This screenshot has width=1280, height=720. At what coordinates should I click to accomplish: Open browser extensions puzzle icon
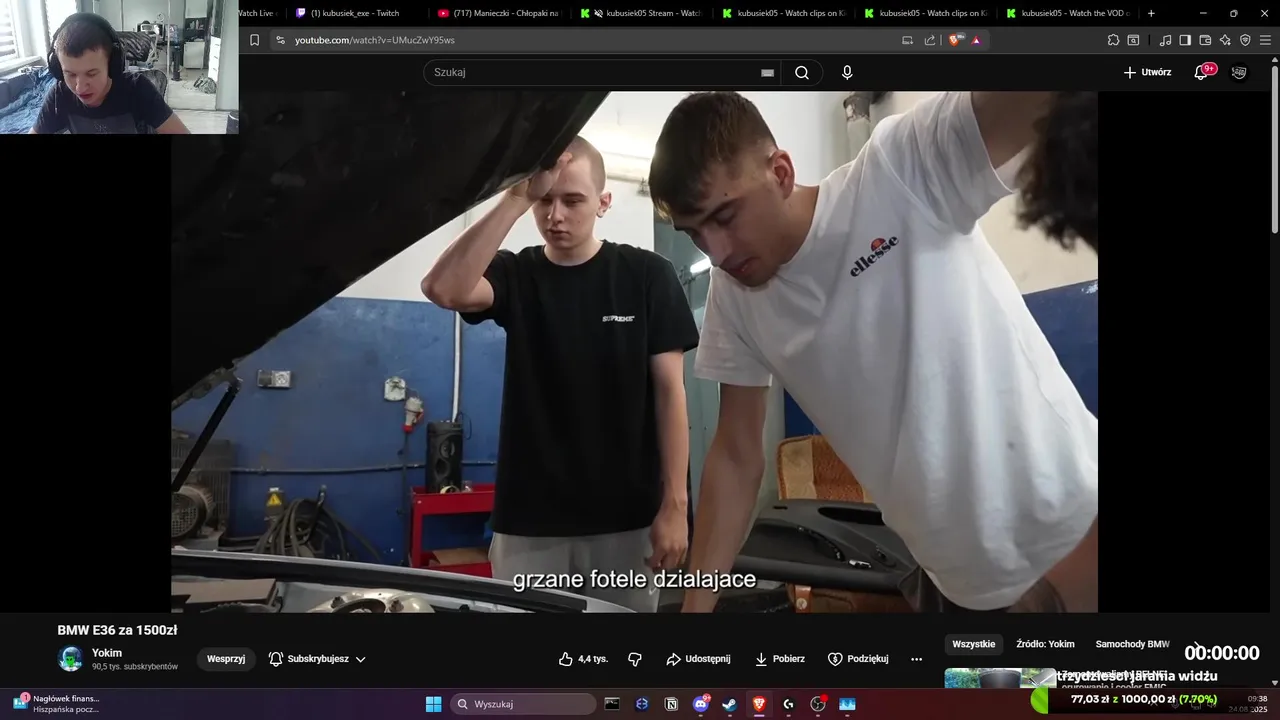point(1113,40)
